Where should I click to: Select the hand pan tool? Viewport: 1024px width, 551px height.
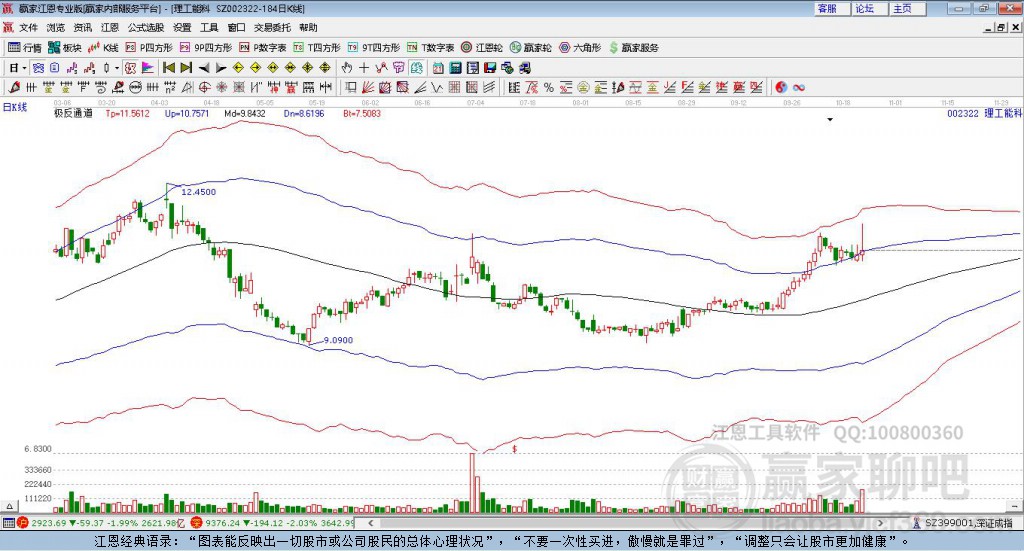pos(347,68)
